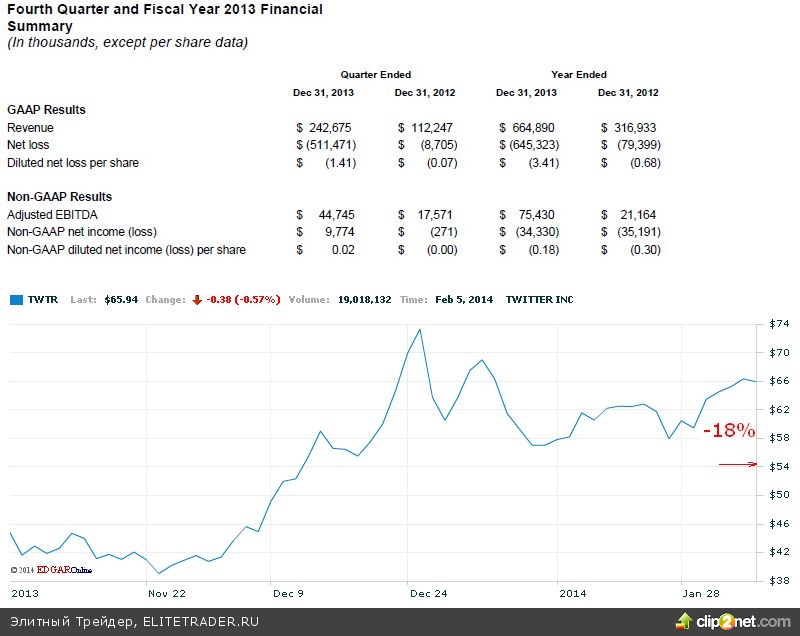The height and width of the screenshot is (636, 800).
Task: Click the Adjusted EBITDA value 21,164
Action: pos(638,215)
